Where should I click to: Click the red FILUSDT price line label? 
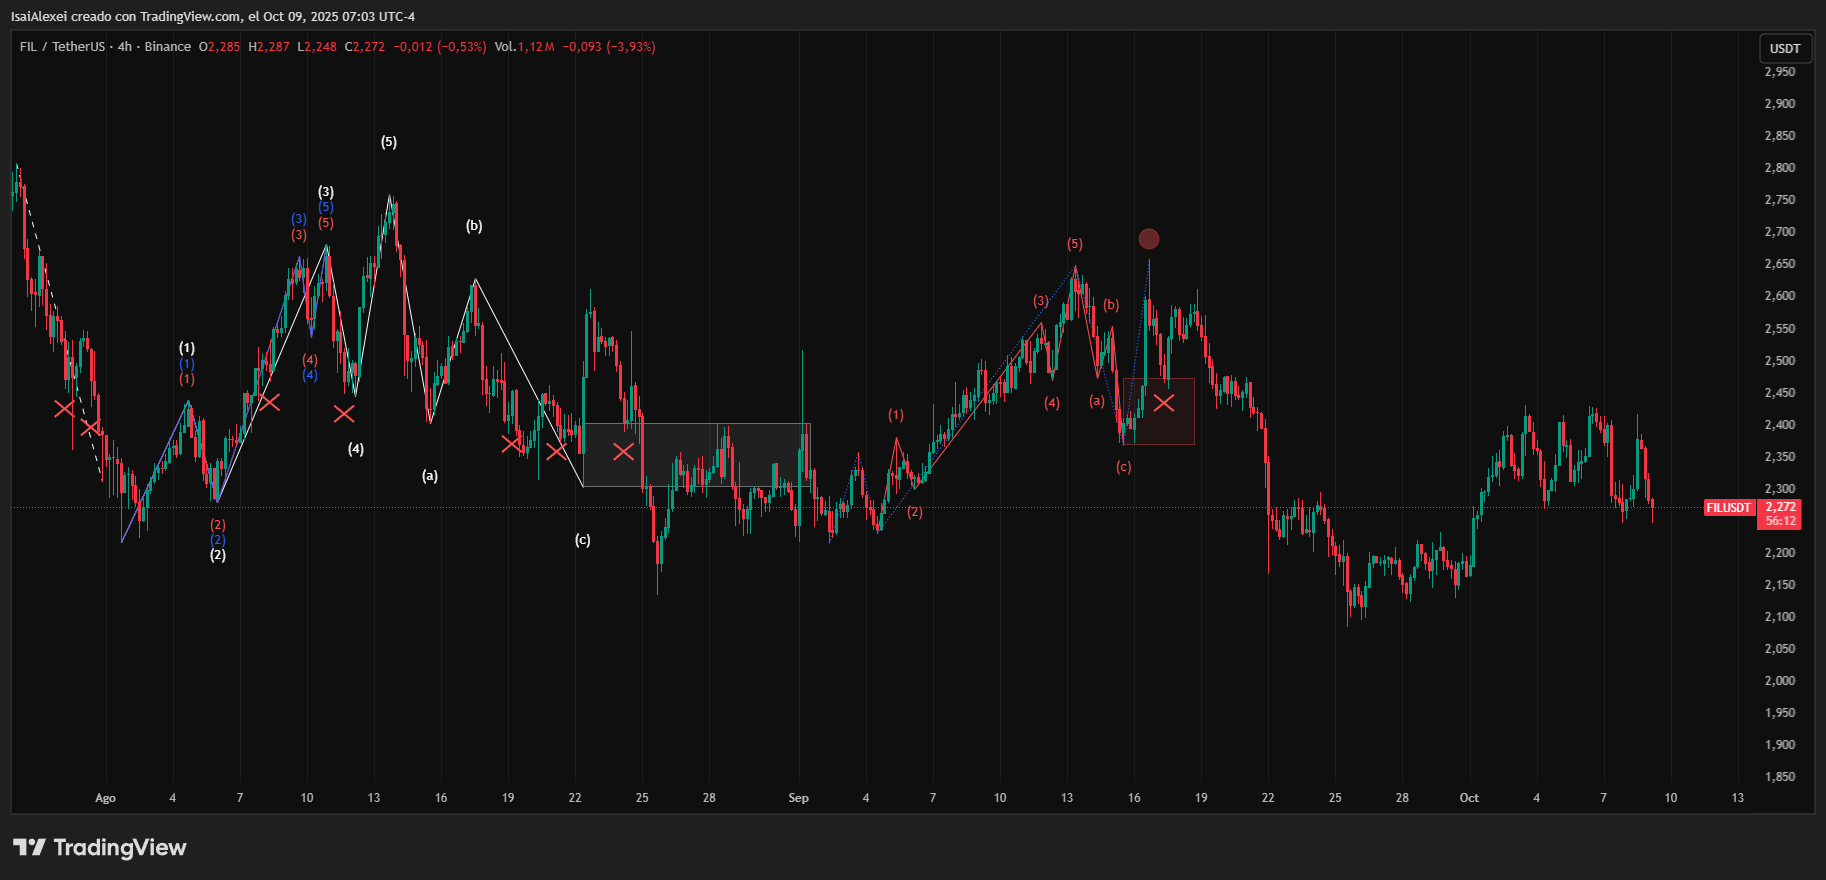point(1728,508)
